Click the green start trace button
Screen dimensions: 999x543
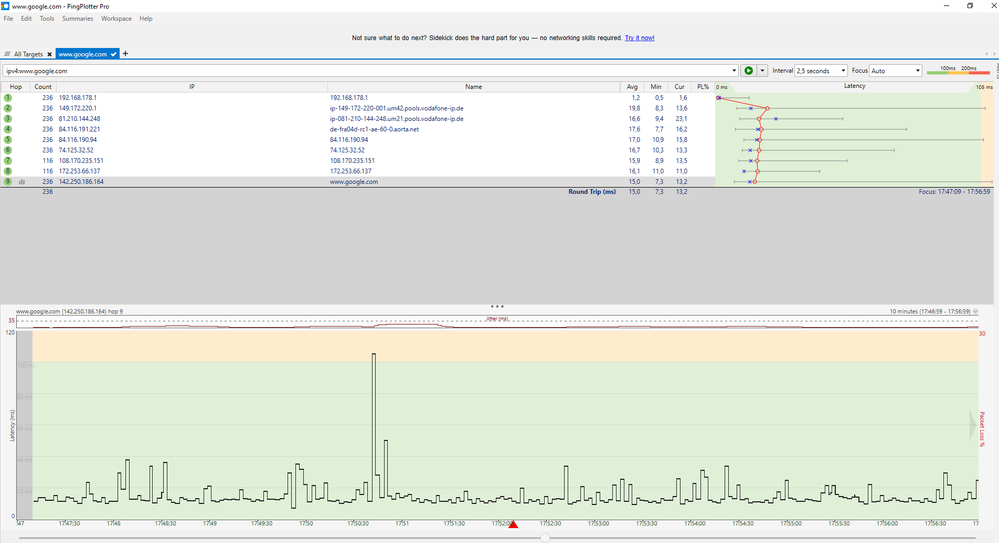tap(748, 71)
